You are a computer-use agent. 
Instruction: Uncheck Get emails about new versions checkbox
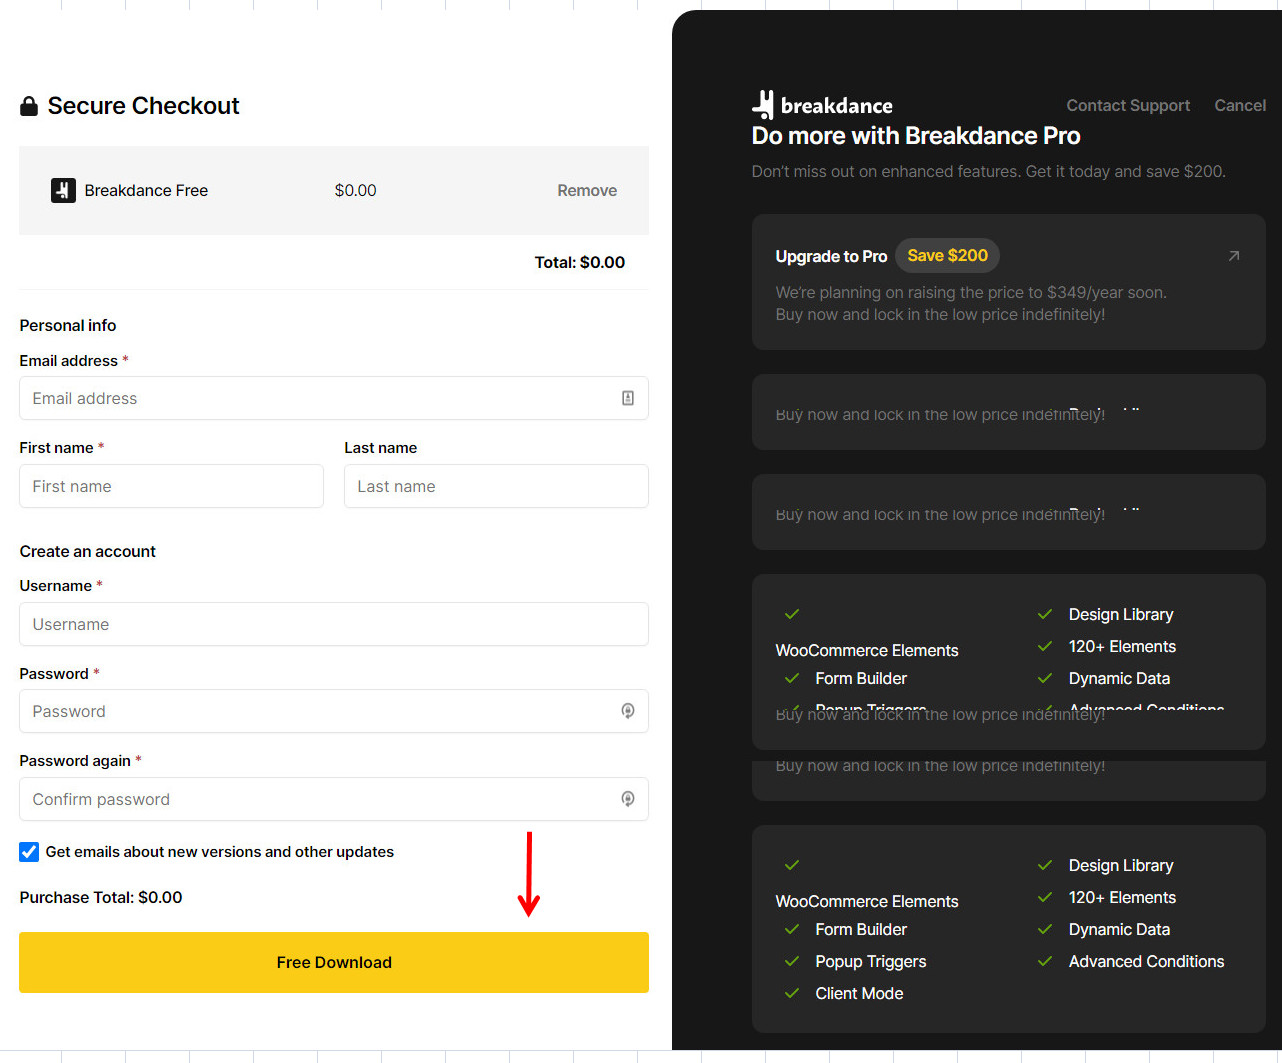click(x=29, y=852)
